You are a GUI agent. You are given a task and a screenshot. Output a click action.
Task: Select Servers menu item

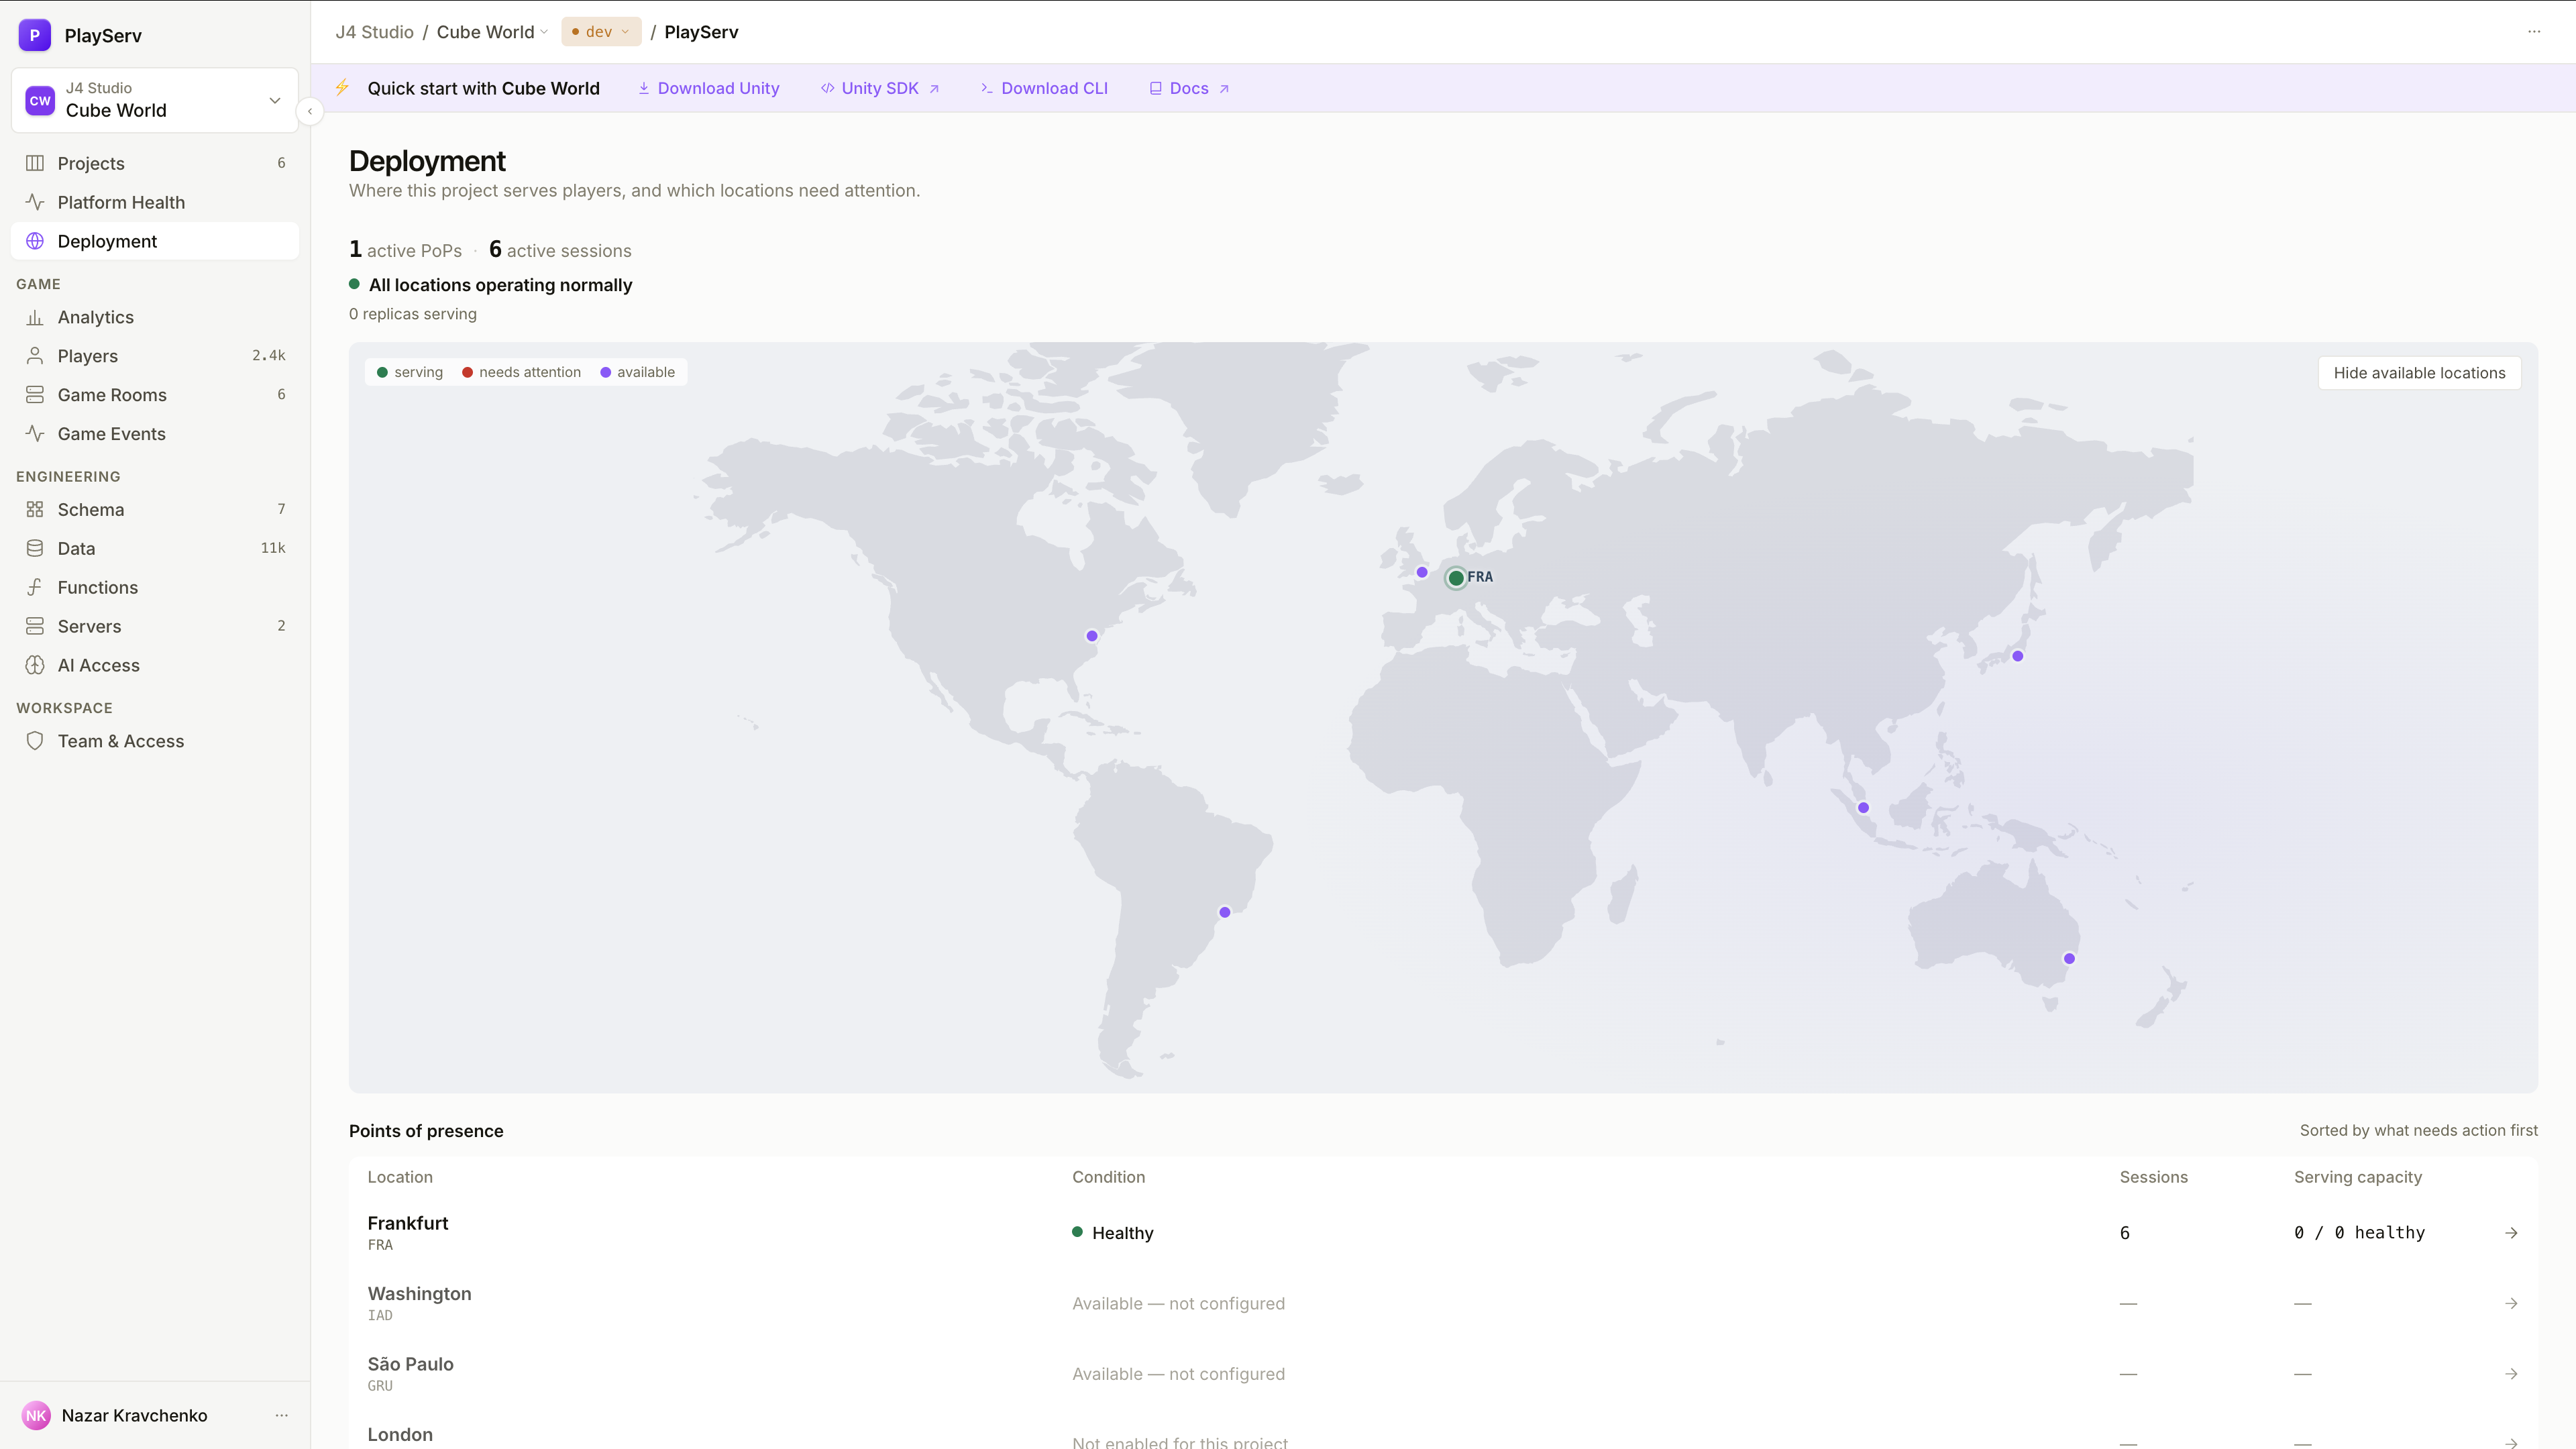click(155, 626)
